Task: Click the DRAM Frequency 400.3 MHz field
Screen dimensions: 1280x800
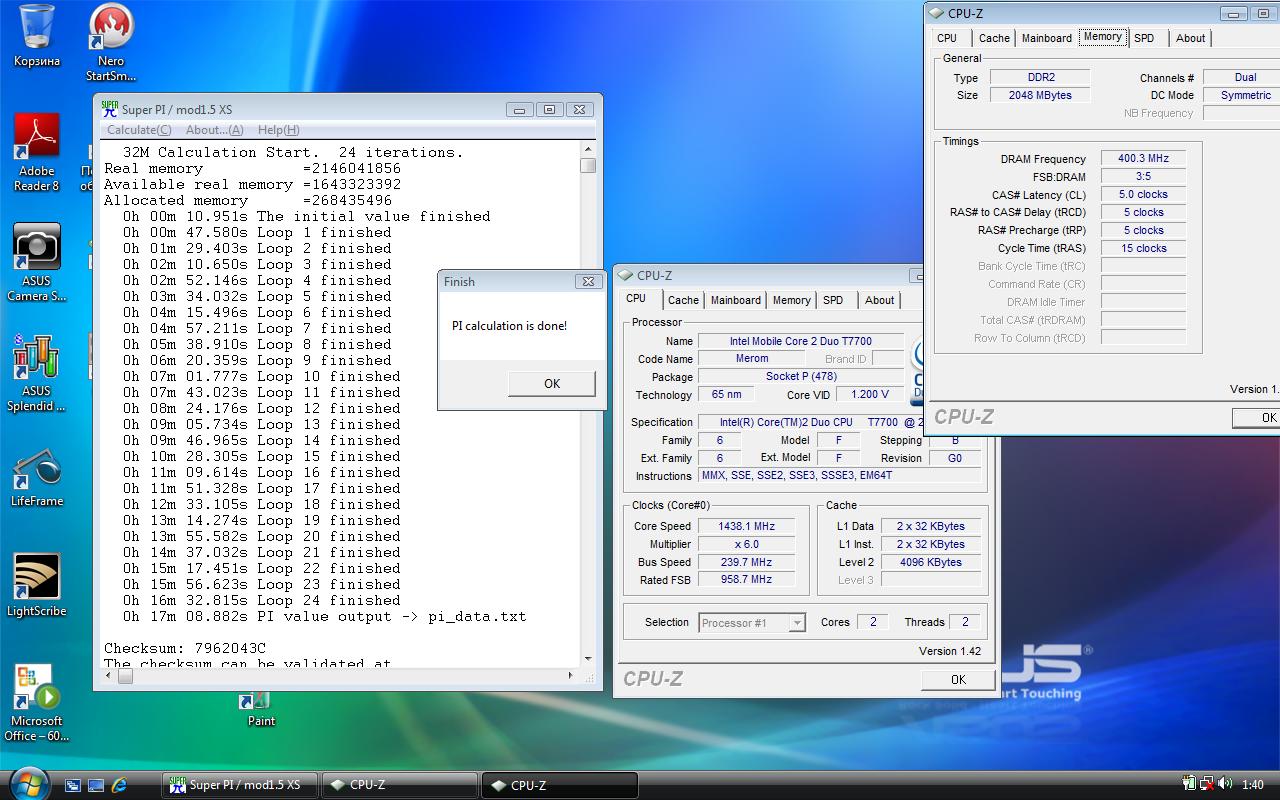Action: [x=1144, y=158]
